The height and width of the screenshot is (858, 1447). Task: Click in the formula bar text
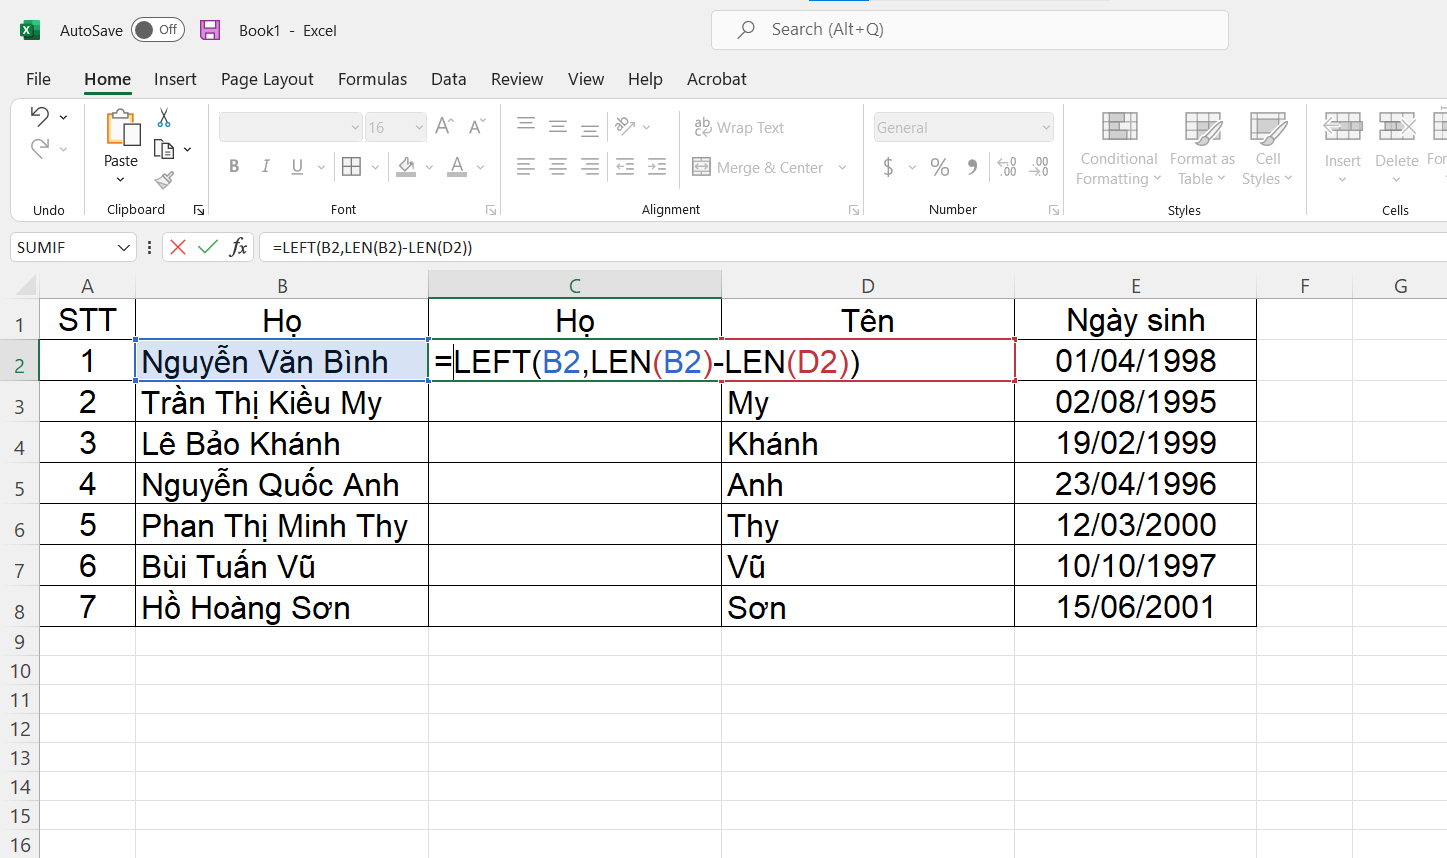pos(372,247)
